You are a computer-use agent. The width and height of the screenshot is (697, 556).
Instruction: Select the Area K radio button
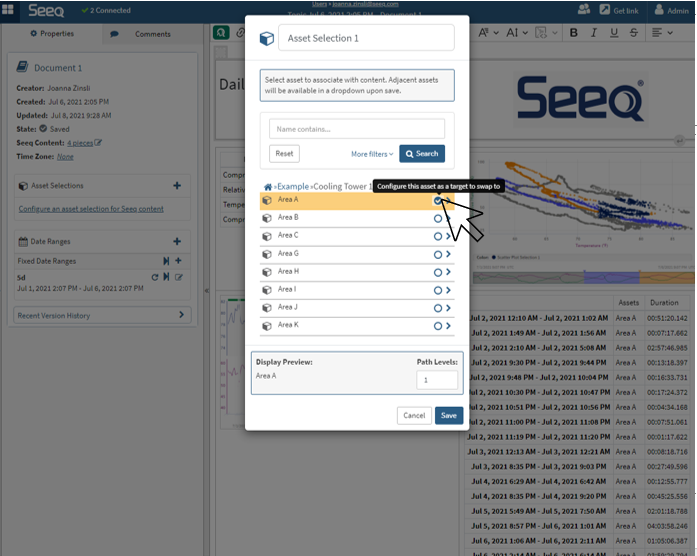(437, 326)
